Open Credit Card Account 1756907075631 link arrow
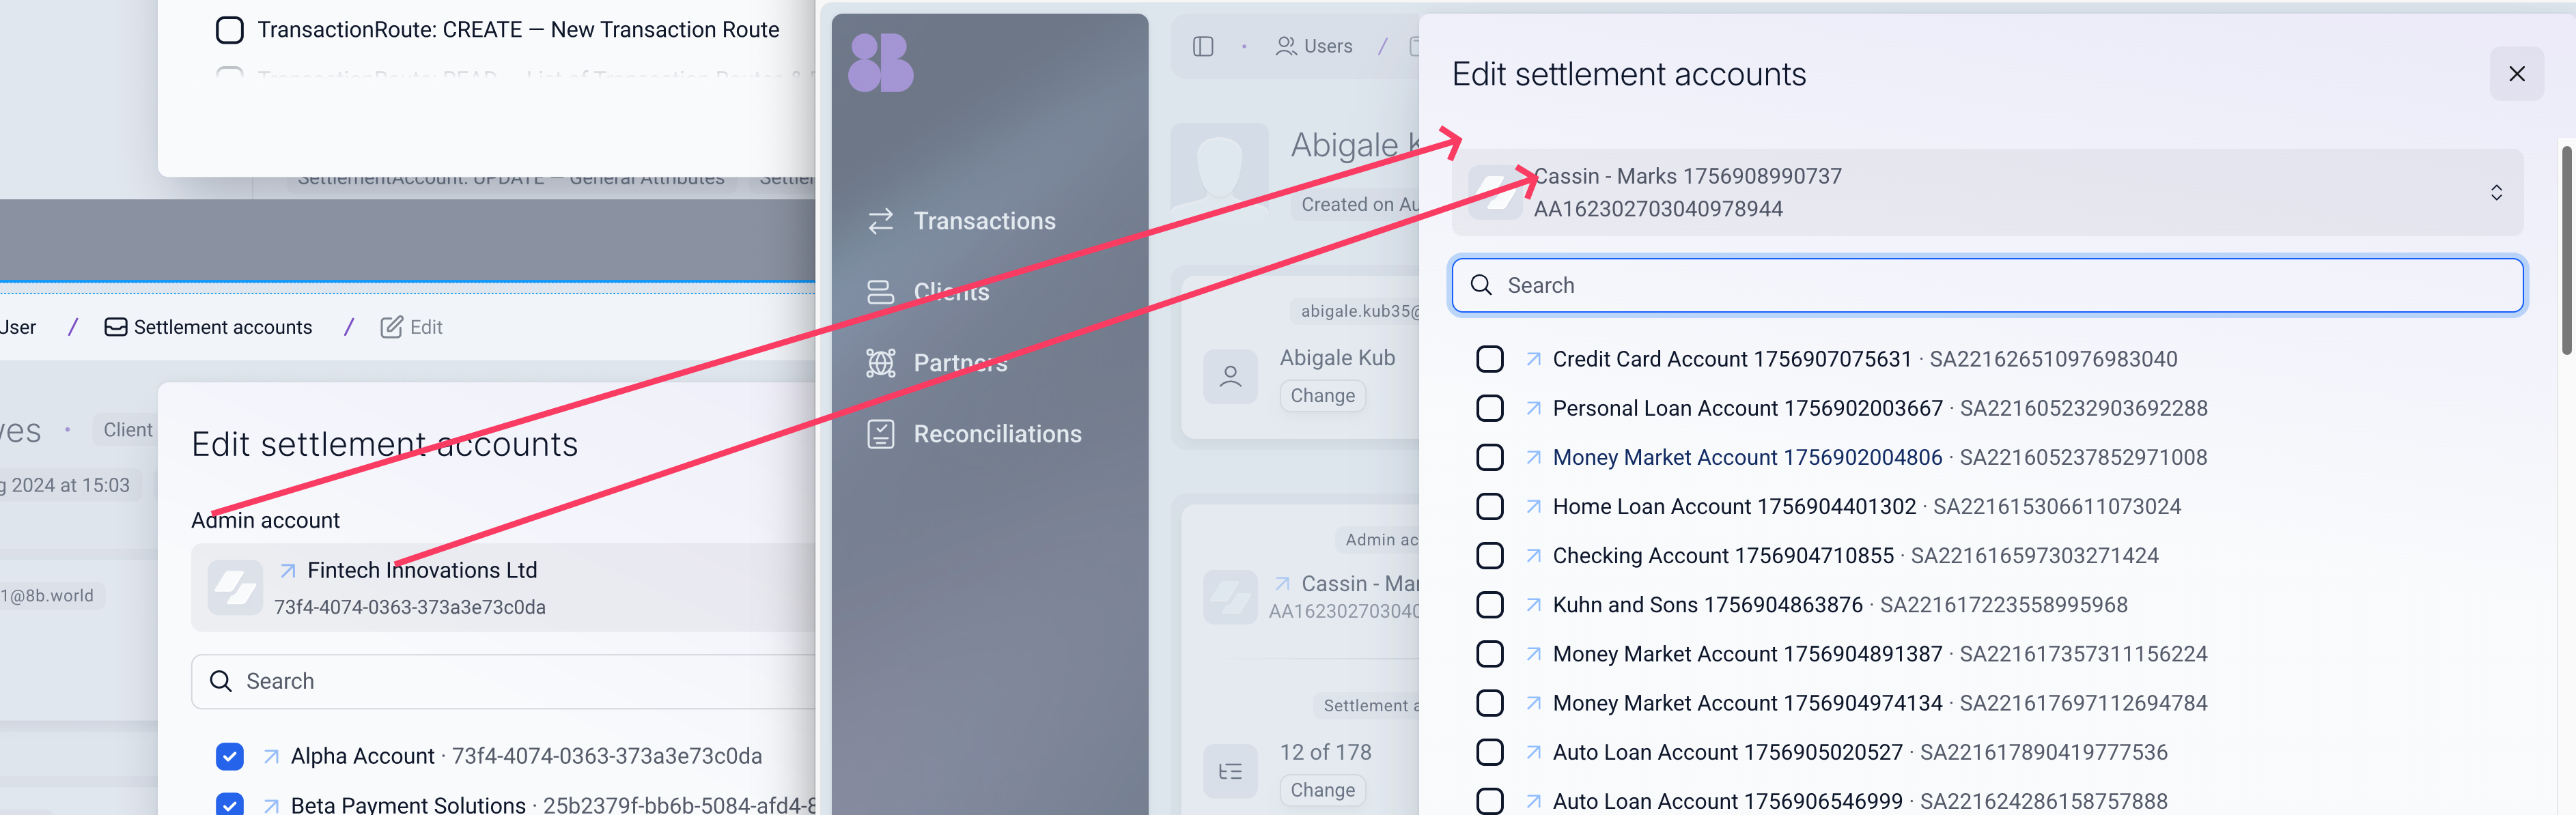The image size is (2576, 815). pyautogui.click(x=1533, y=359)
